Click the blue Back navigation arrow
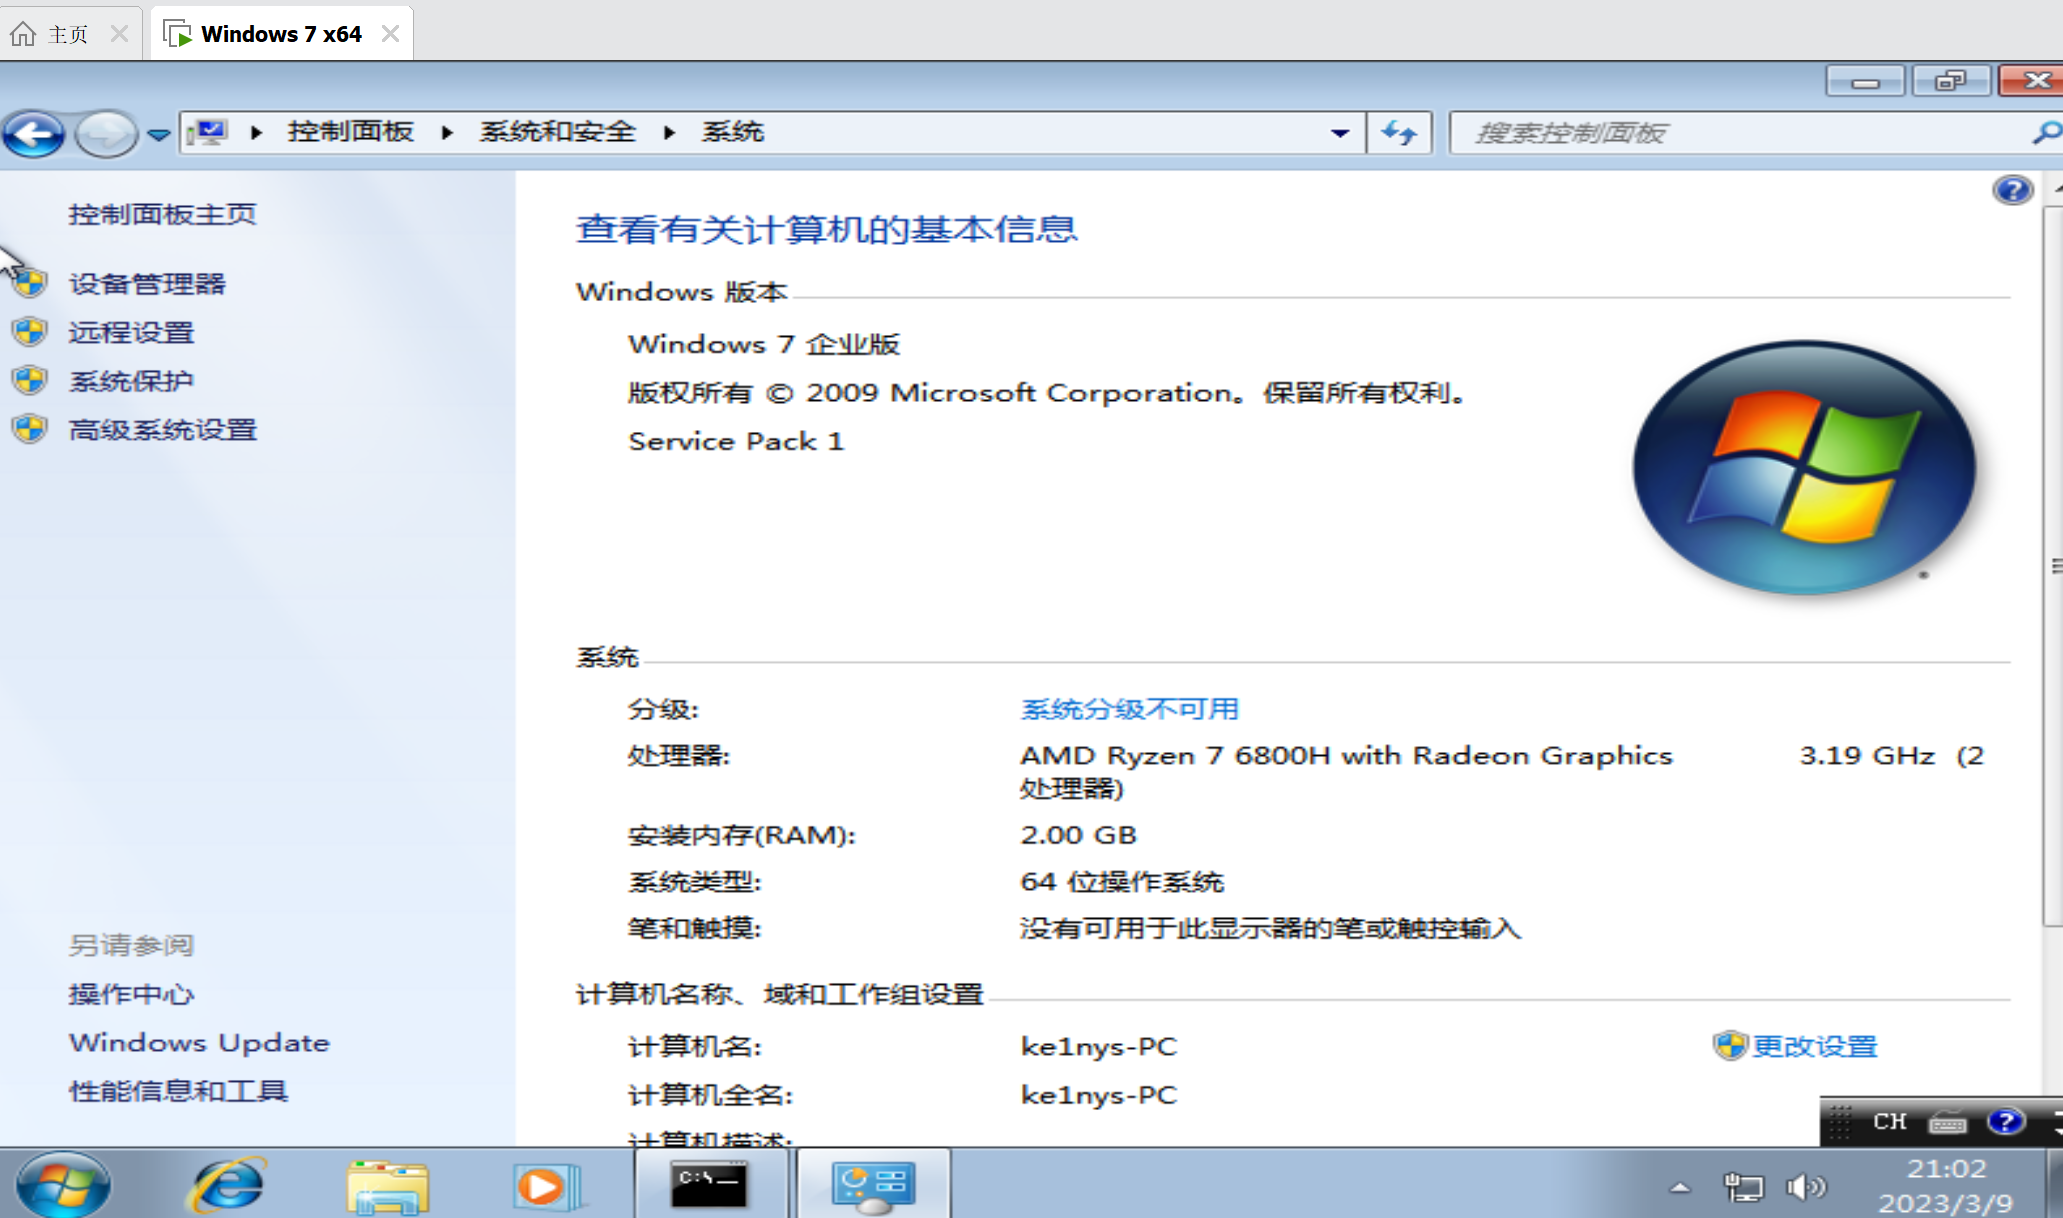 click(34, 133)
